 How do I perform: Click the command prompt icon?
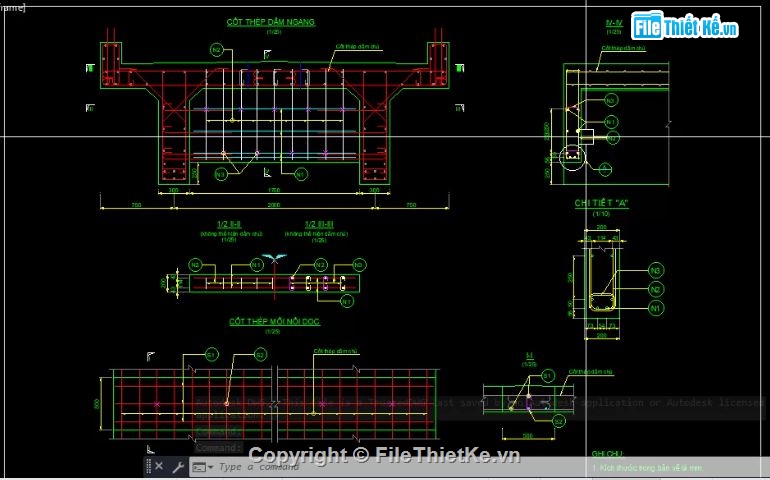(199, 467)
